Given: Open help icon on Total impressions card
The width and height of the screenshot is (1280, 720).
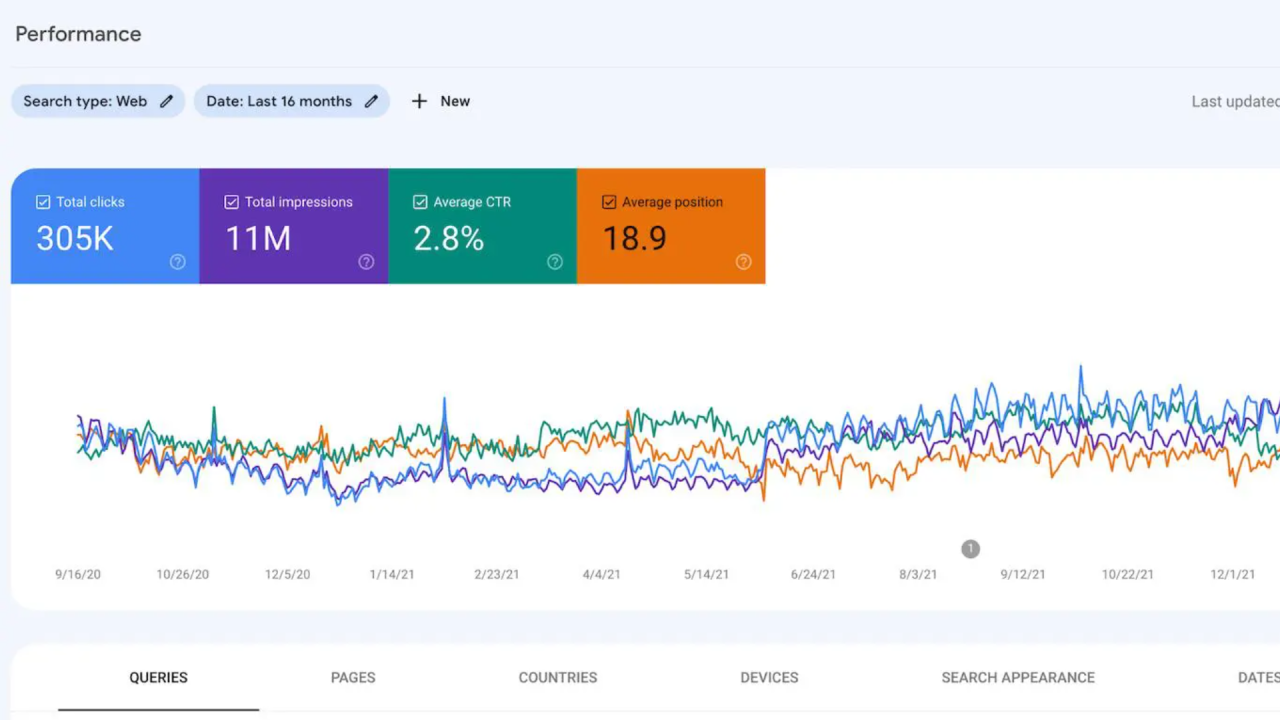Looking at the screenshot, I should (366, 262).
